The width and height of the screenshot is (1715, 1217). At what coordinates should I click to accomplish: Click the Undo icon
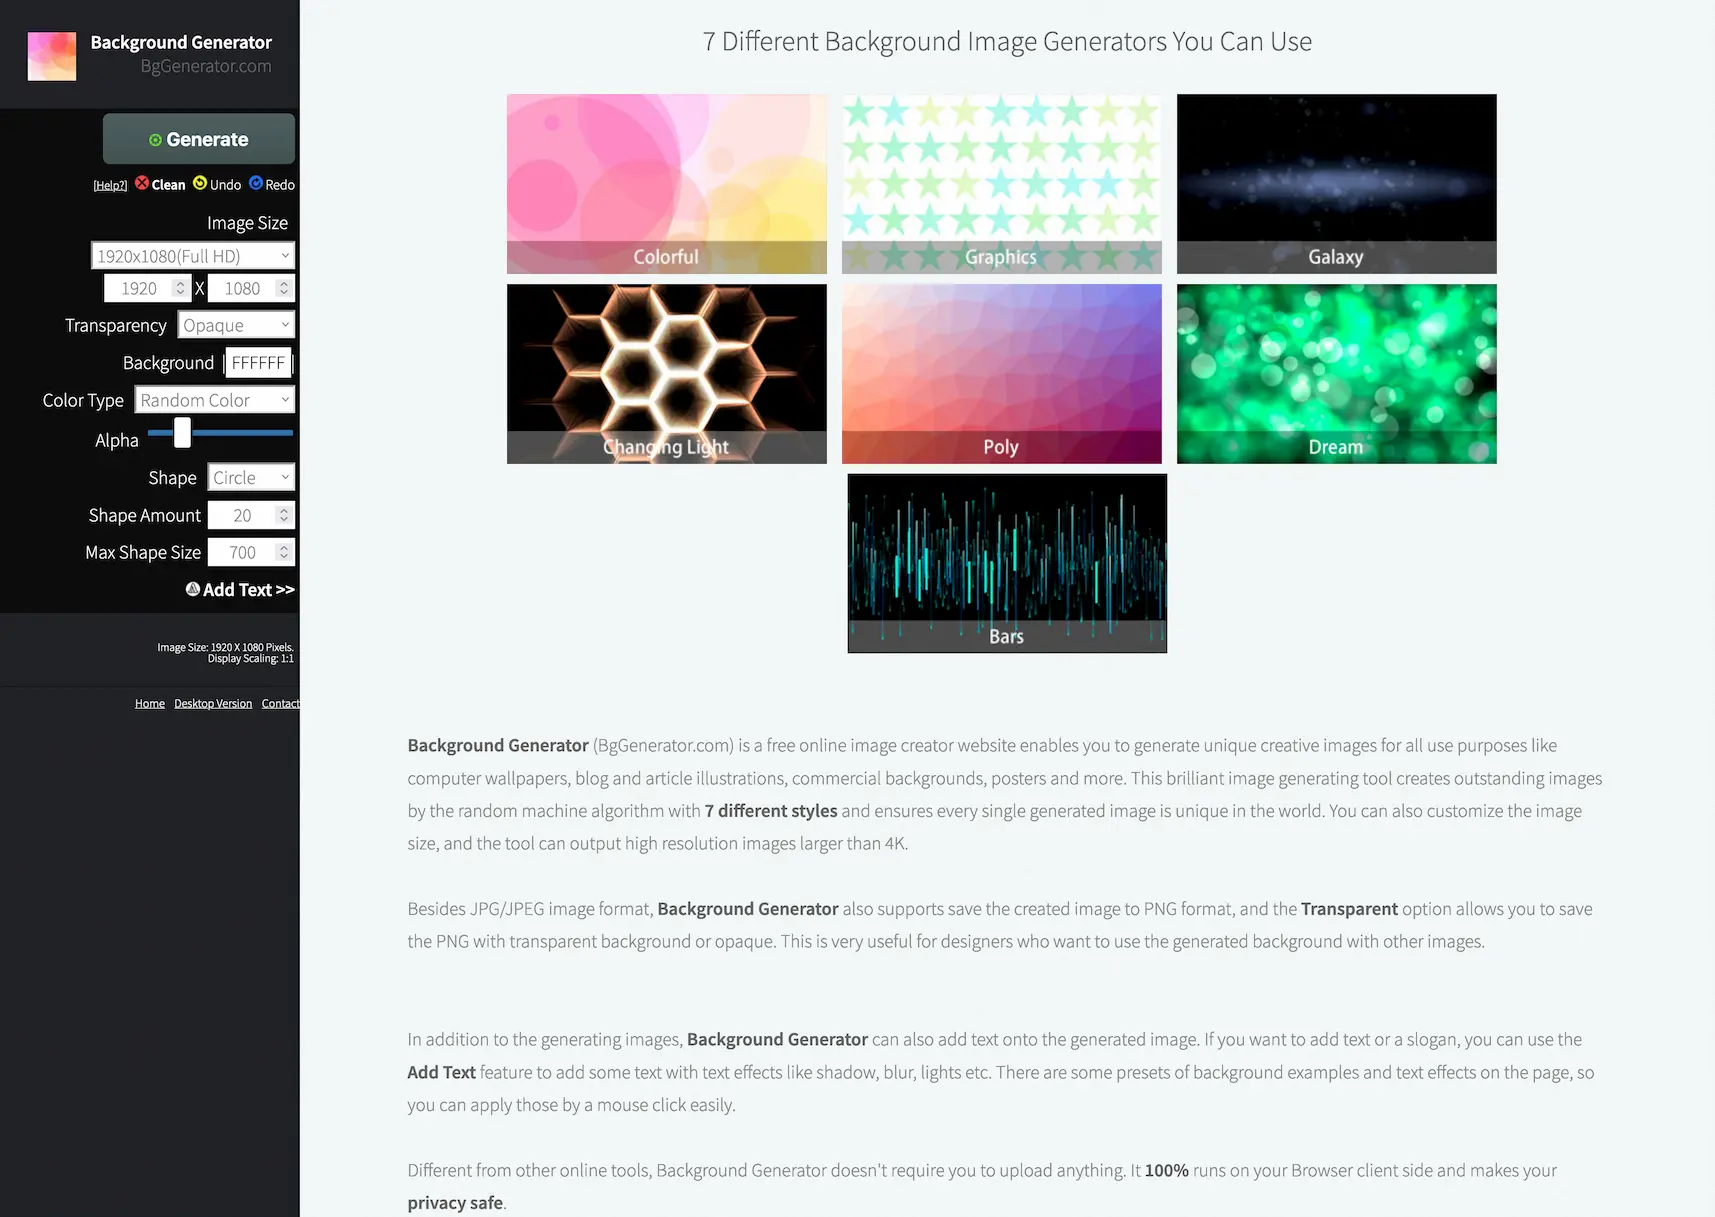coord(199,184)
